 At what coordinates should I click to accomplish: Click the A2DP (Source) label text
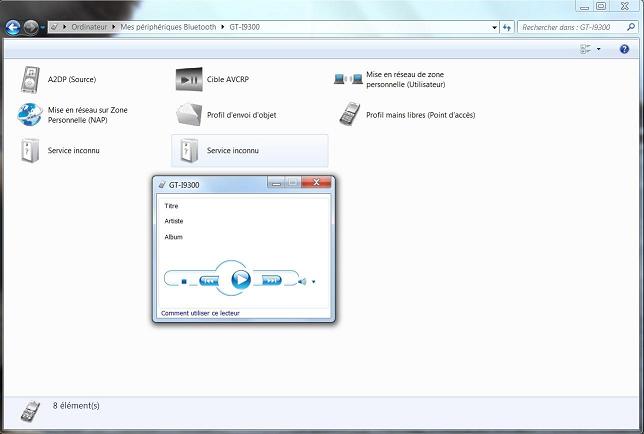pos(72,79)
